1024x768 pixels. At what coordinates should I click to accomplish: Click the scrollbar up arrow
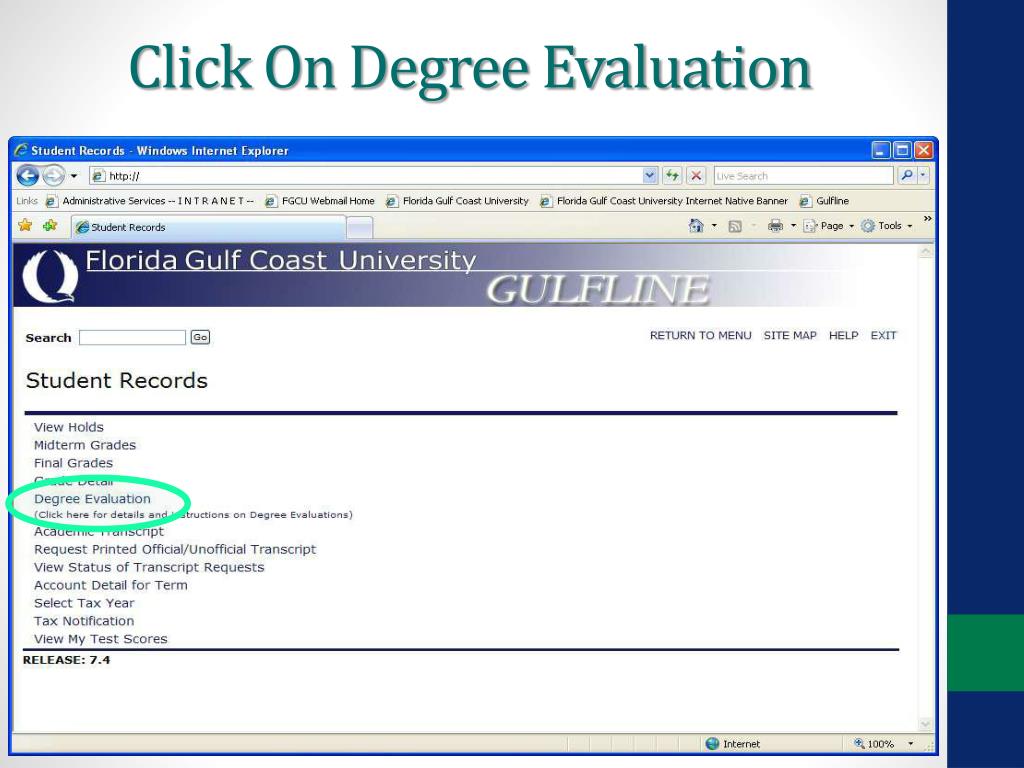(925, 252)
